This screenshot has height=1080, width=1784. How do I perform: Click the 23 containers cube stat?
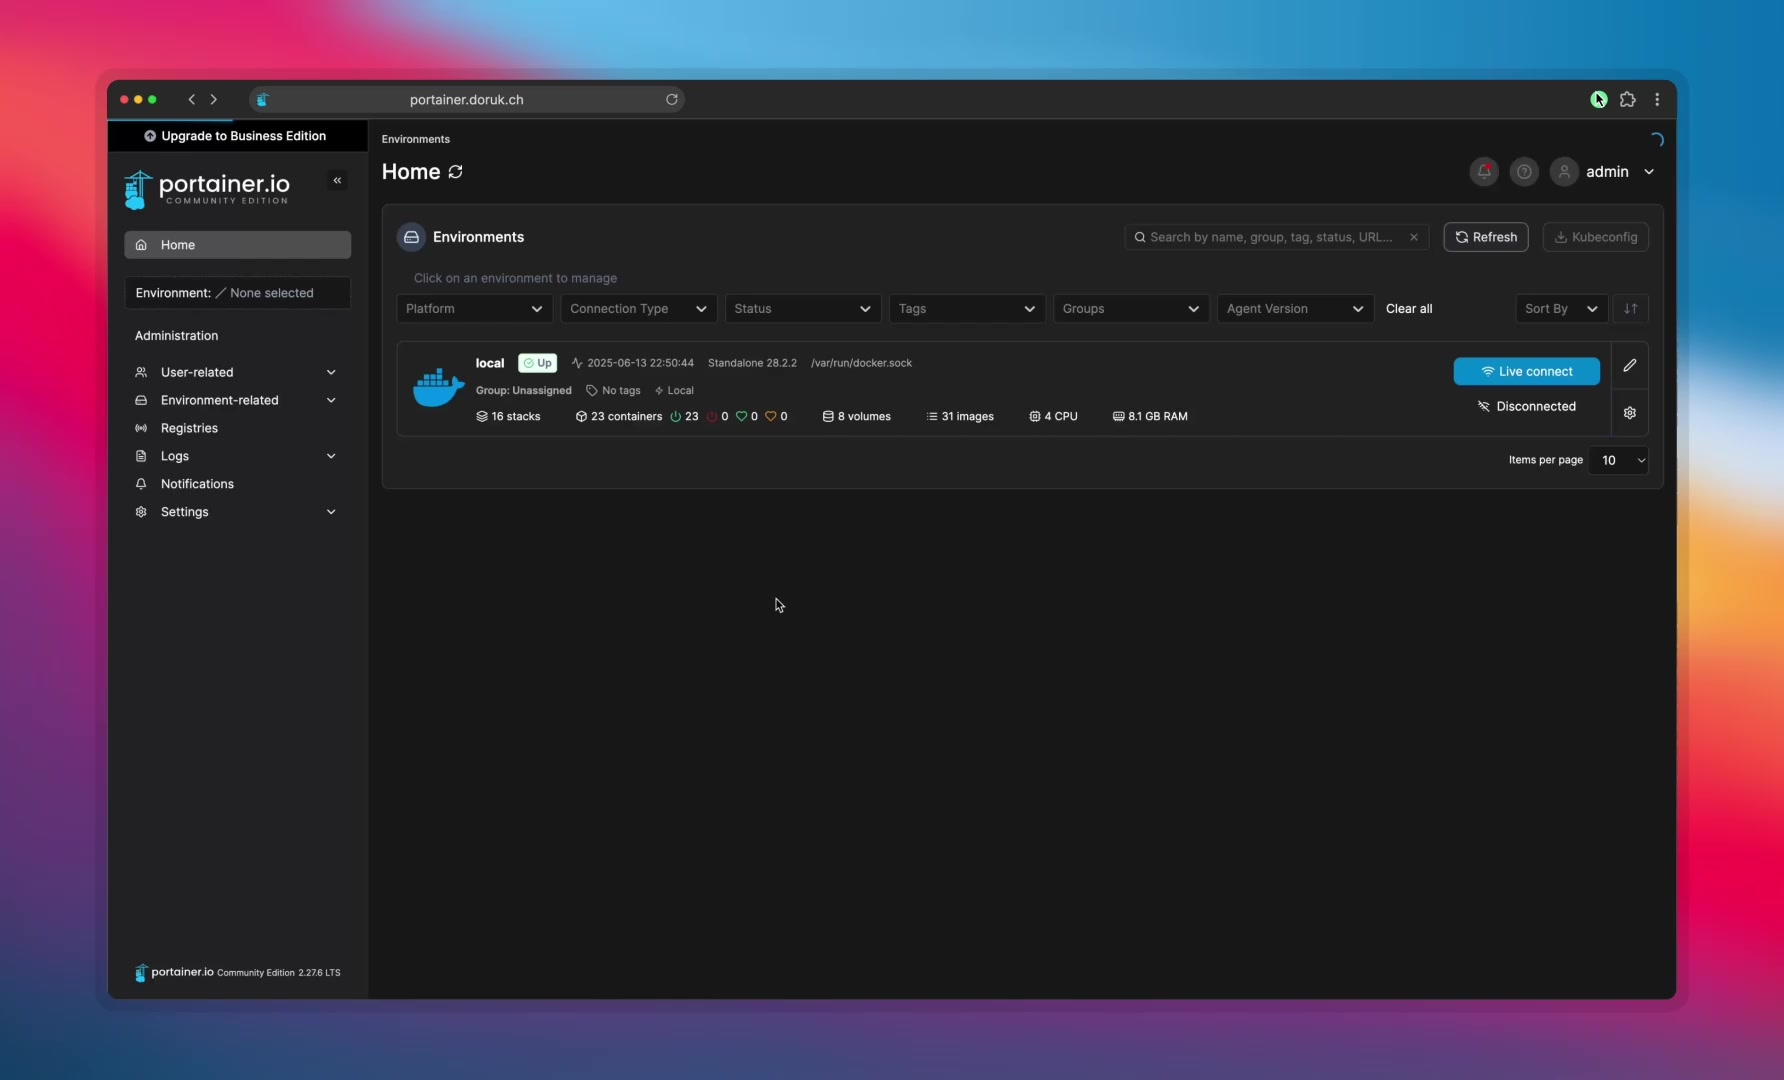[619, 417]
